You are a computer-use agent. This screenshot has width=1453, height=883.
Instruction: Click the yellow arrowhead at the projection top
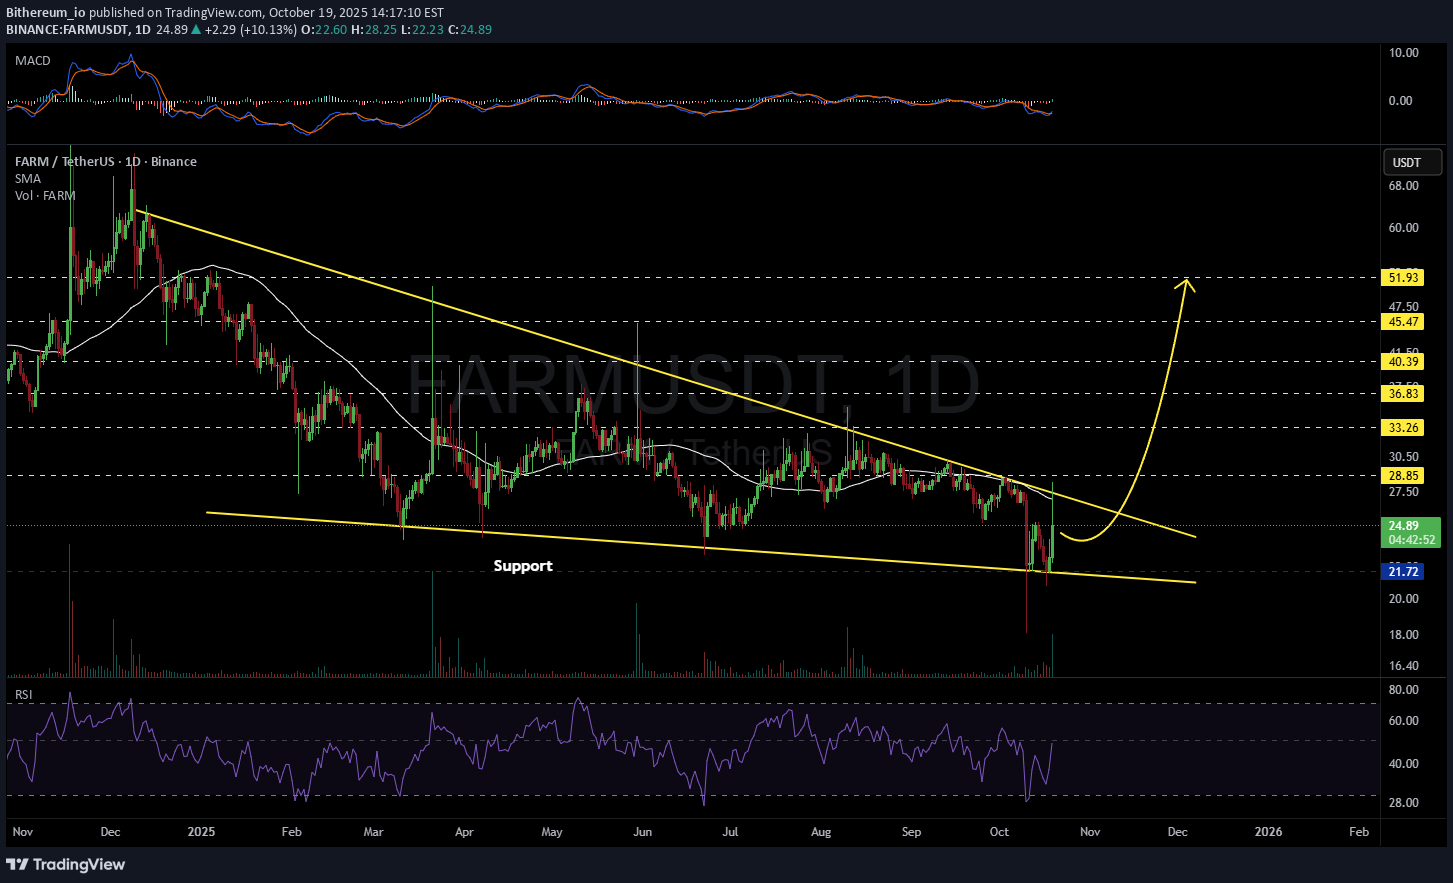pos(1188,283)
